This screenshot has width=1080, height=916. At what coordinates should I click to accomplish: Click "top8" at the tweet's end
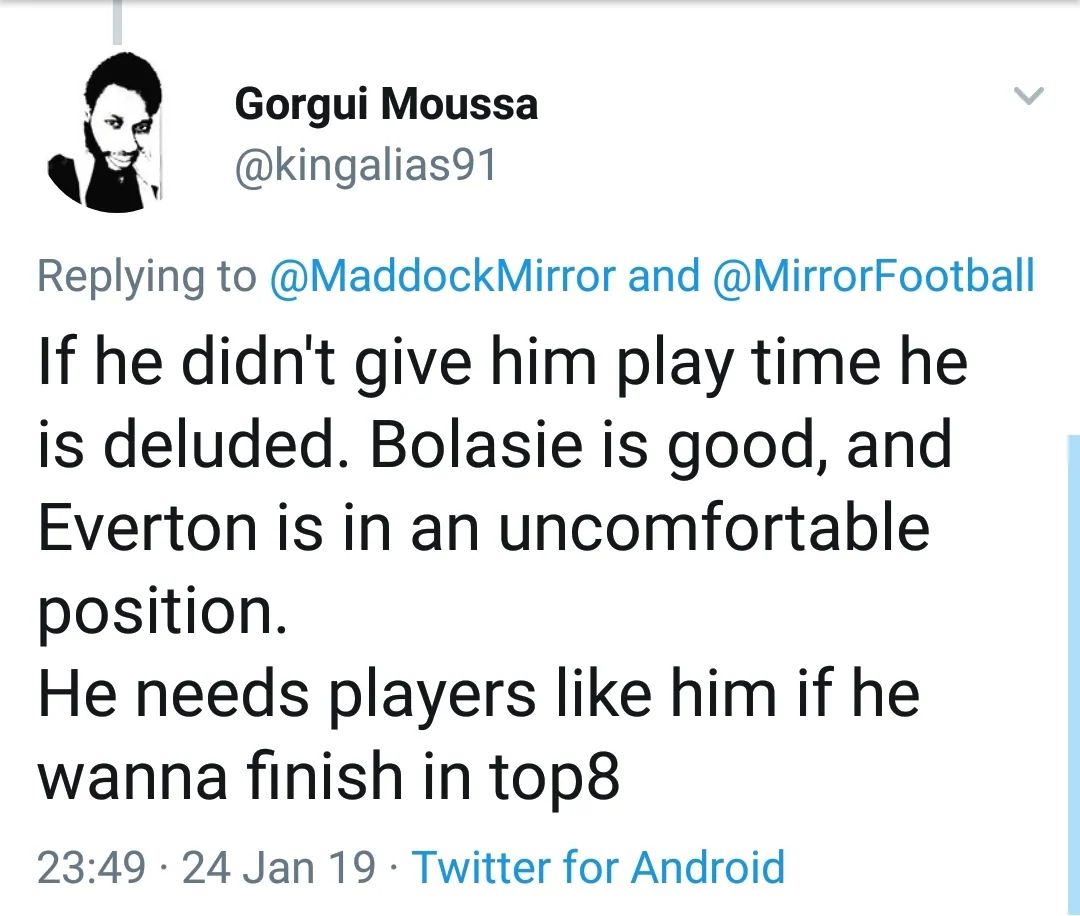tap(554, 778)
